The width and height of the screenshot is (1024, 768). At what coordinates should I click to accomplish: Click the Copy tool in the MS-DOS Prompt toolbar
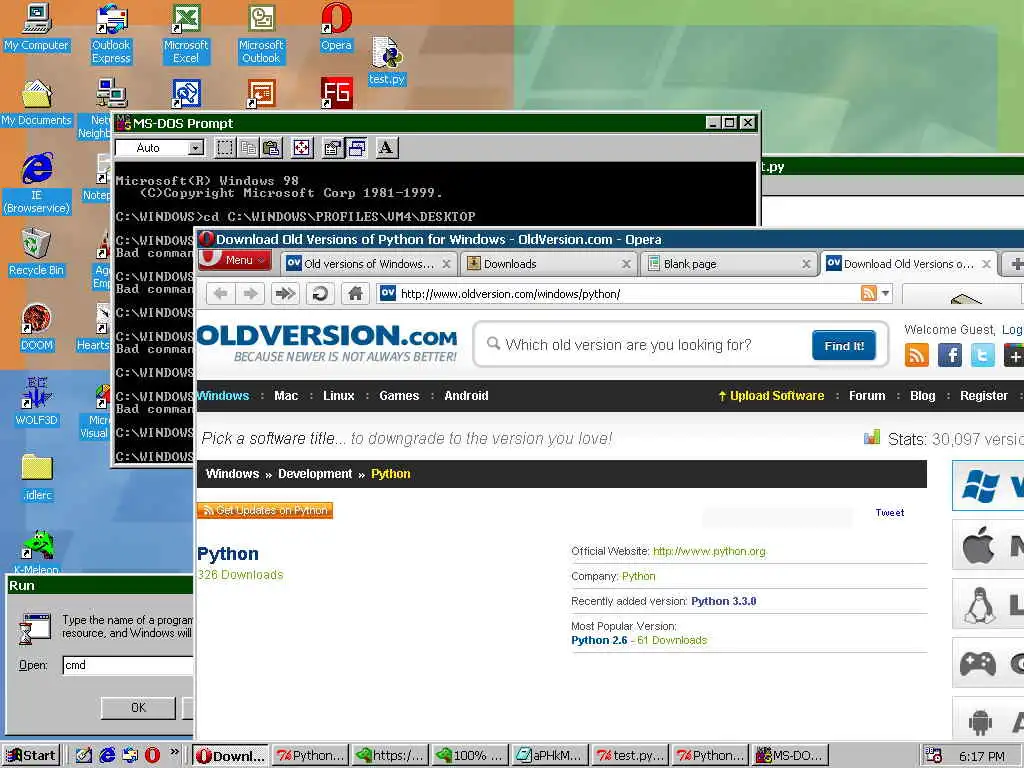tap(248, 148)
